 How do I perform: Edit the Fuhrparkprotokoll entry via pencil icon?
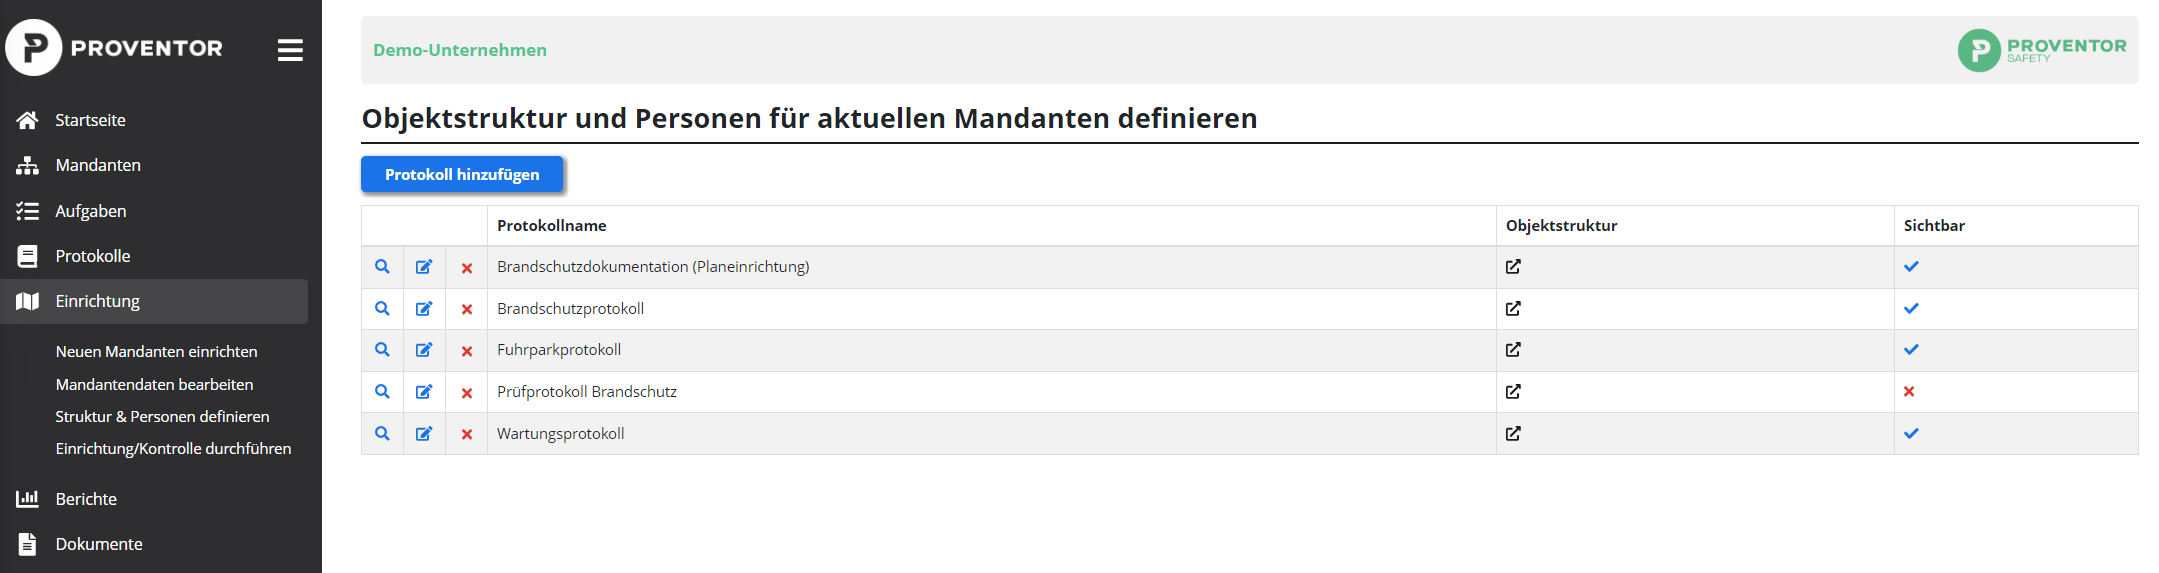click(424, 350)
